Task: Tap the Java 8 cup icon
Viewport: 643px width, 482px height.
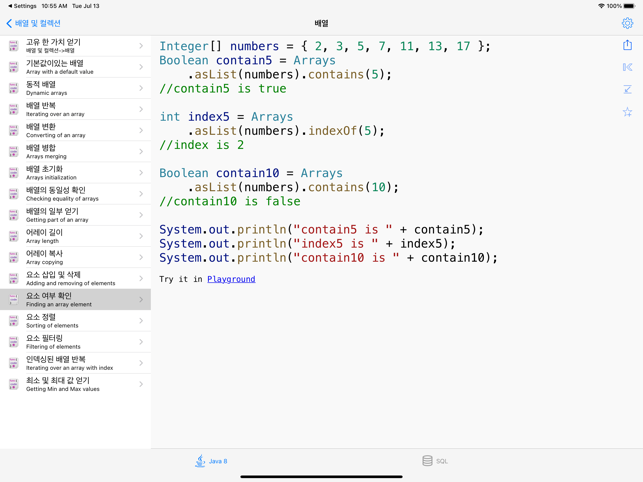Action: 200,461
